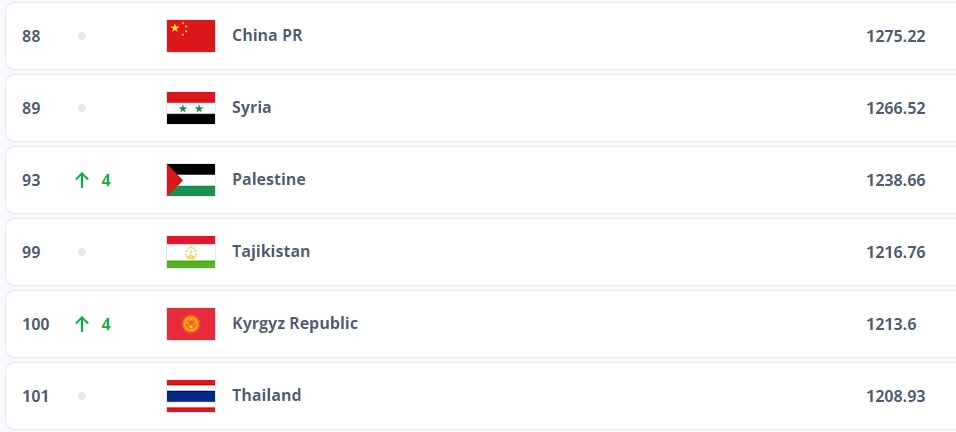Click the China PR flag icon

190,36
